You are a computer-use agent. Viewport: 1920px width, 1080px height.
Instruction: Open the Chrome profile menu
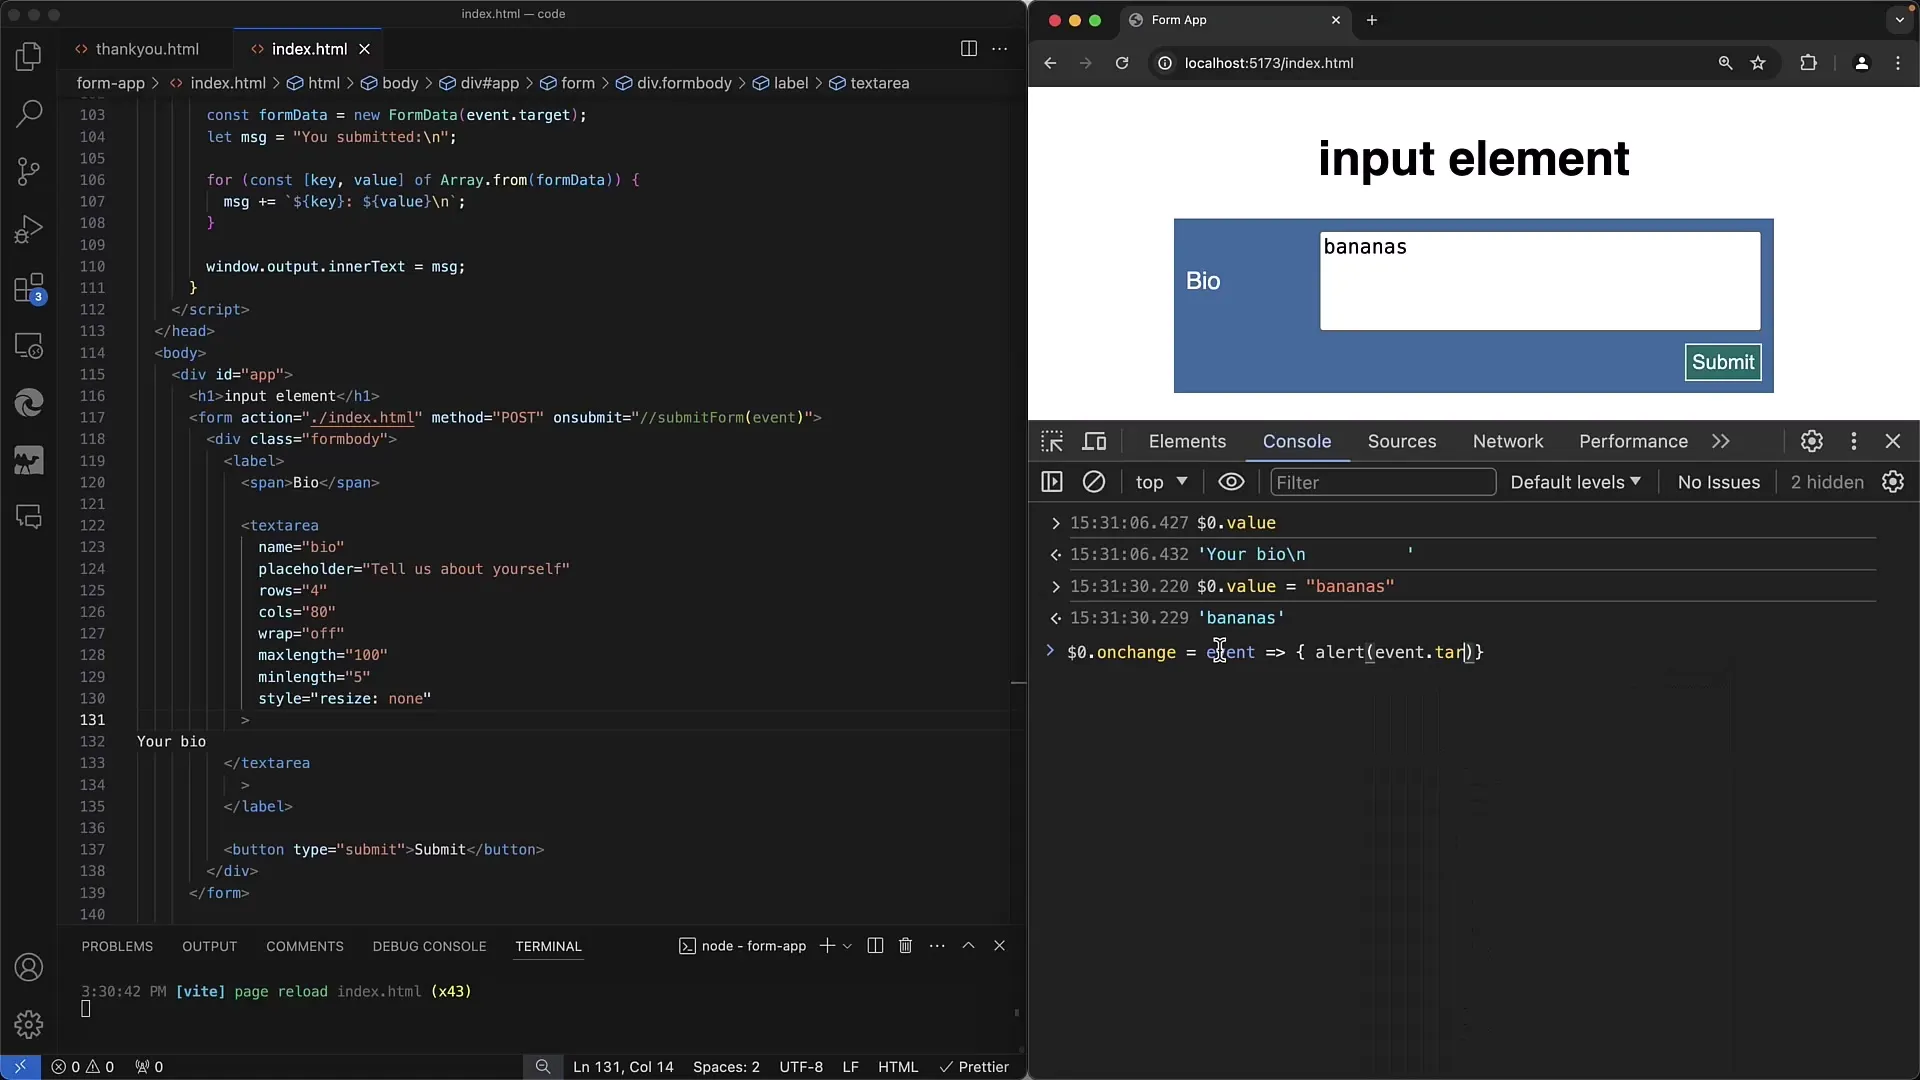1861,63
